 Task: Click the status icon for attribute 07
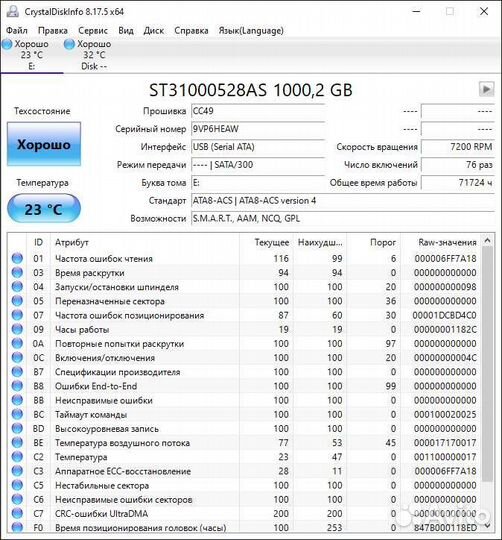click(17, 315)
